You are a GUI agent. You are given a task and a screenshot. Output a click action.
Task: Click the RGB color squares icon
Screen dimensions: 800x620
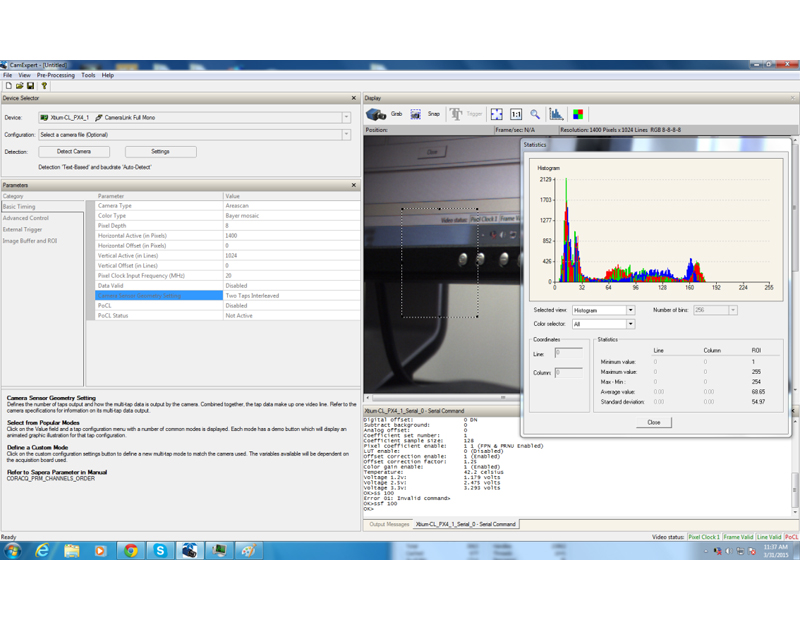579,114
